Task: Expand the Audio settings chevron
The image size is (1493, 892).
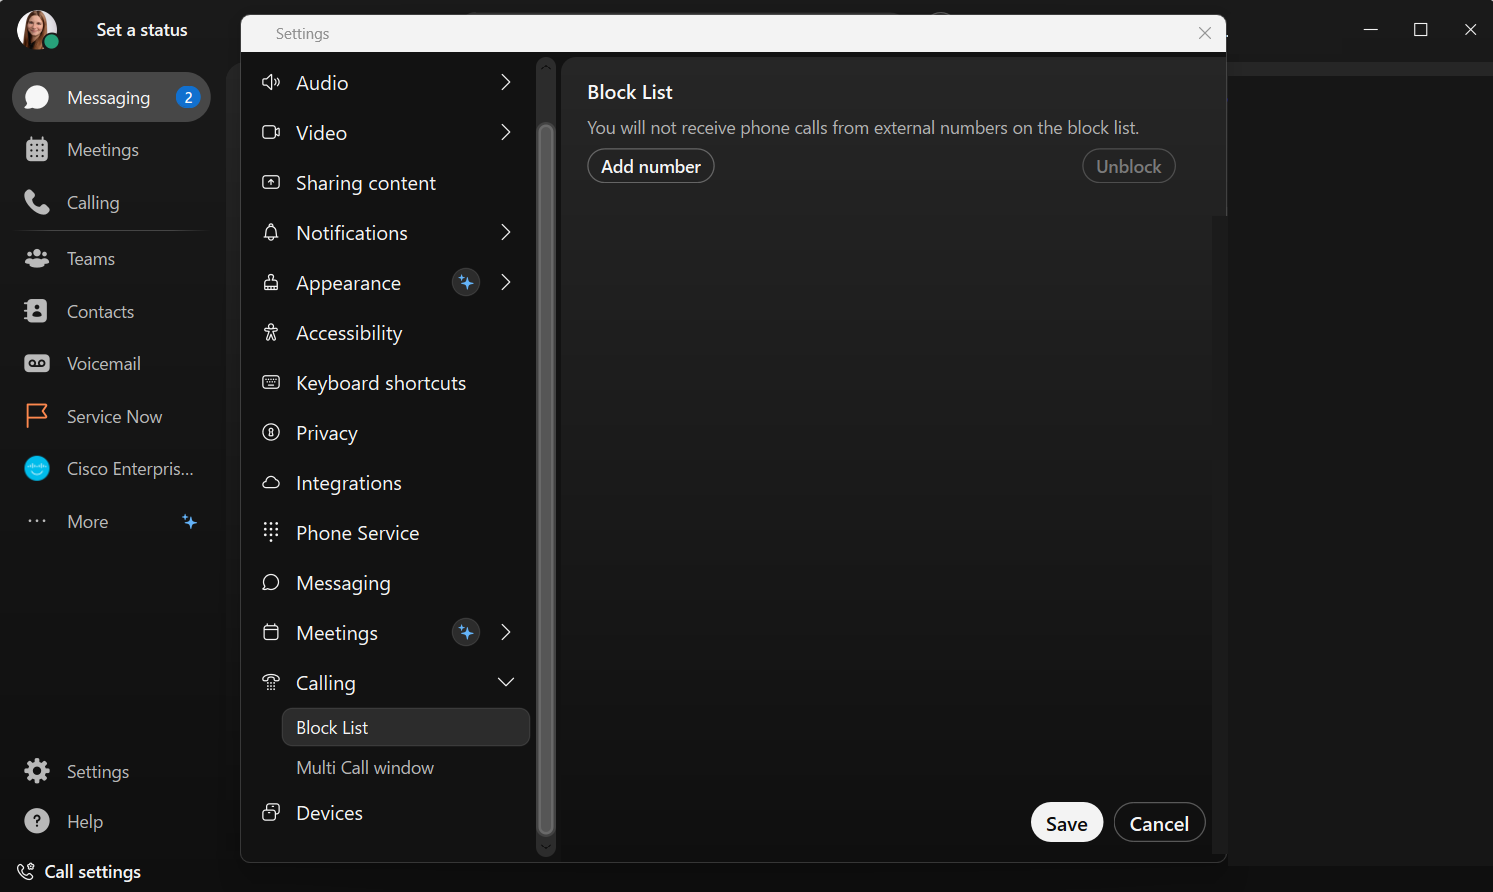Action: pos(506,83)
